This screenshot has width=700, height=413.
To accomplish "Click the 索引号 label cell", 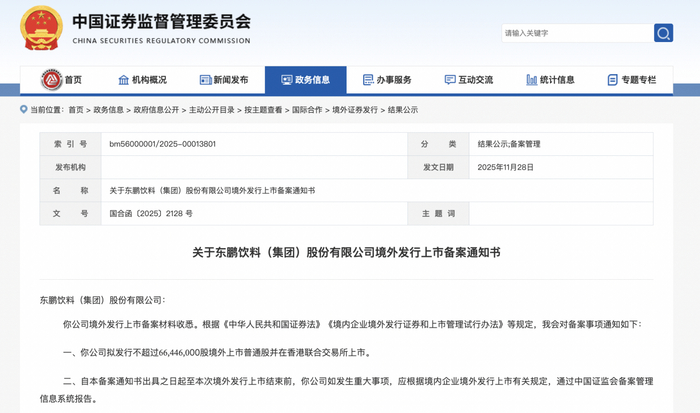I will coord(71,144).
